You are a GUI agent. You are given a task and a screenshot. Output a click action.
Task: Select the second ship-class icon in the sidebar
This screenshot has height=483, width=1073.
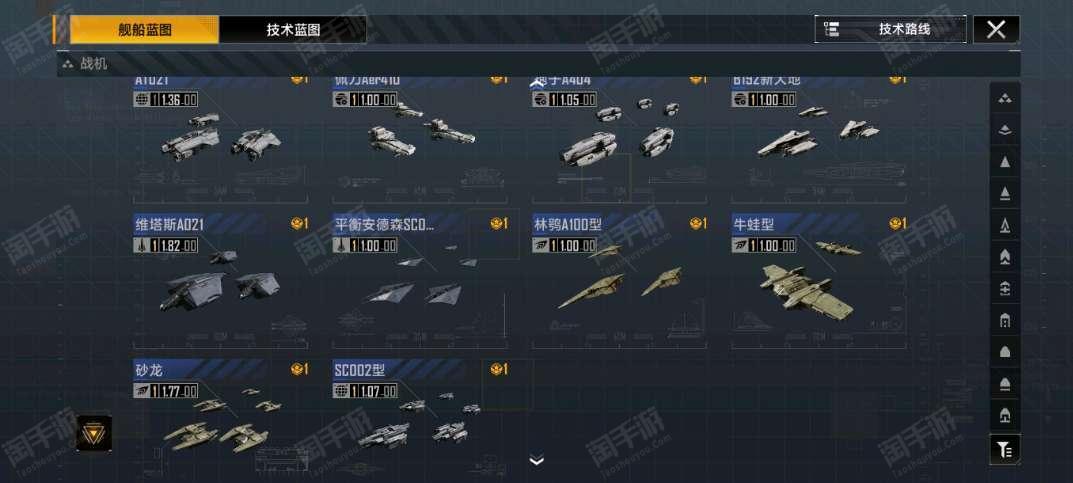pos(1005,130)
